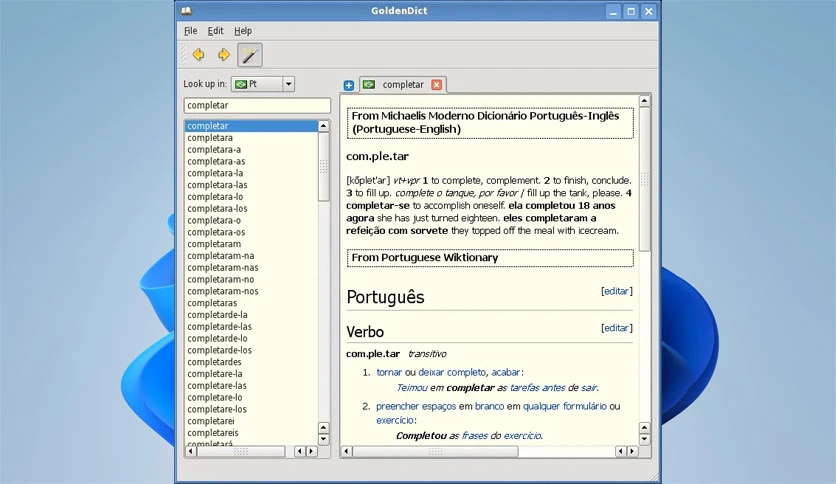Select 'completarde-los' in the word list
The image size is (836, 484).
pos(251,350)
